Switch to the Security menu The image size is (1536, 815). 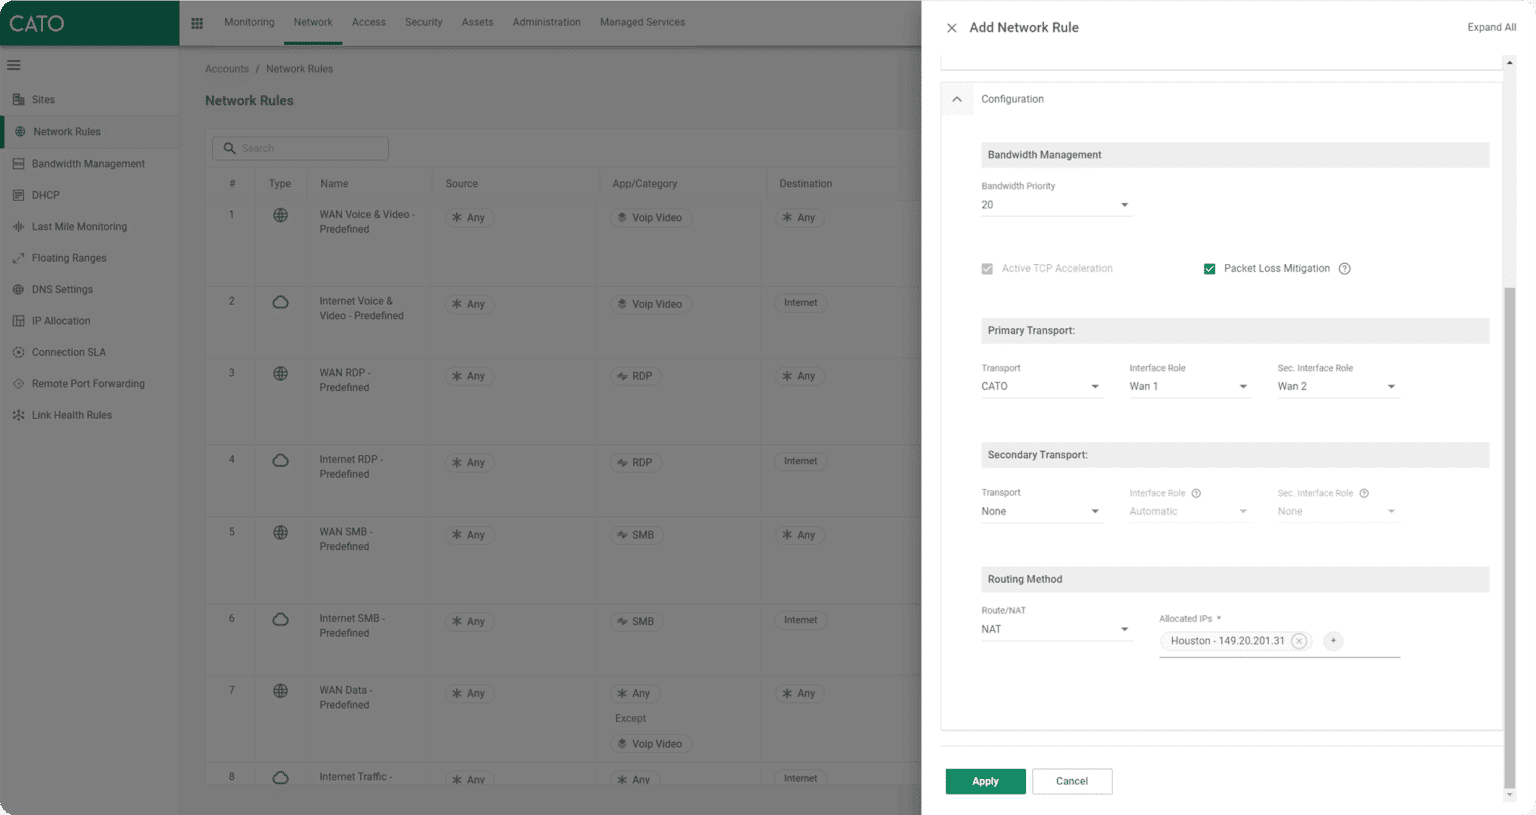pyautogui.click(x=423, y=22)
